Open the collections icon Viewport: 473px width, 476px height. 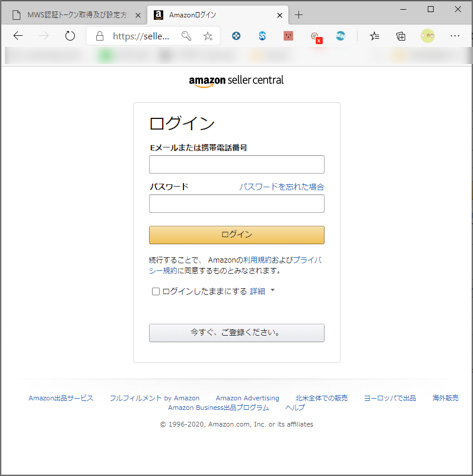pos(401,36)
